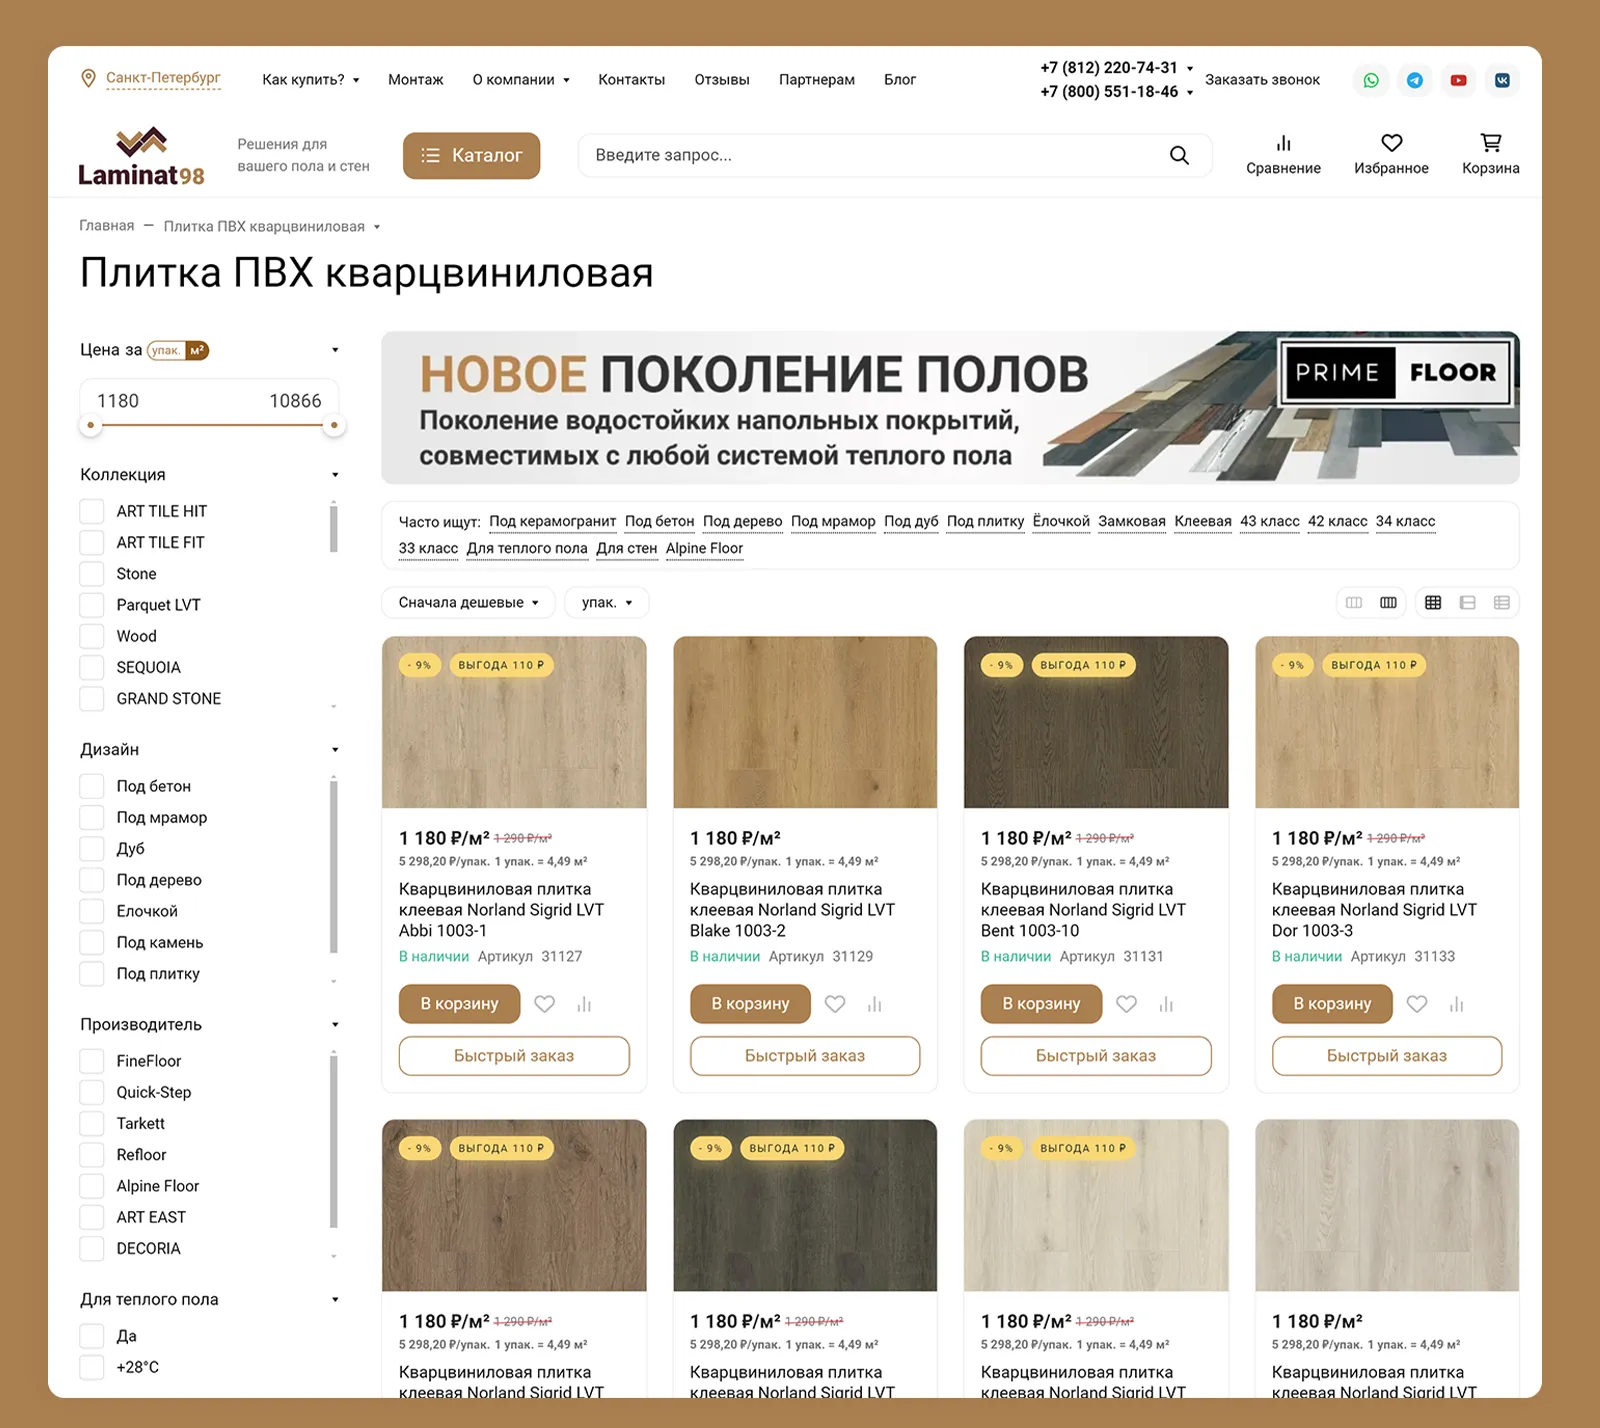Click the search magnifier icon

coord(1179,155)
